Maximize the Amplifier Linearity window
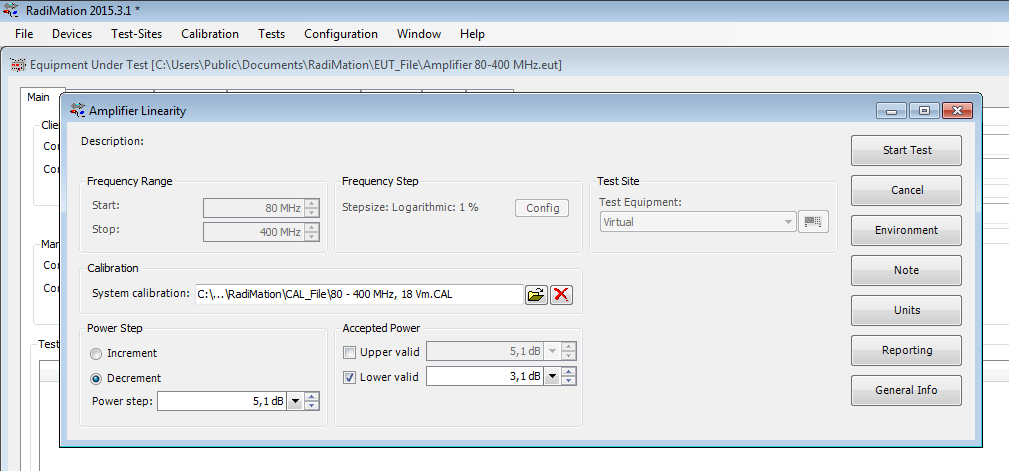This screenshot has width=1009, height=471. point(924,111)
